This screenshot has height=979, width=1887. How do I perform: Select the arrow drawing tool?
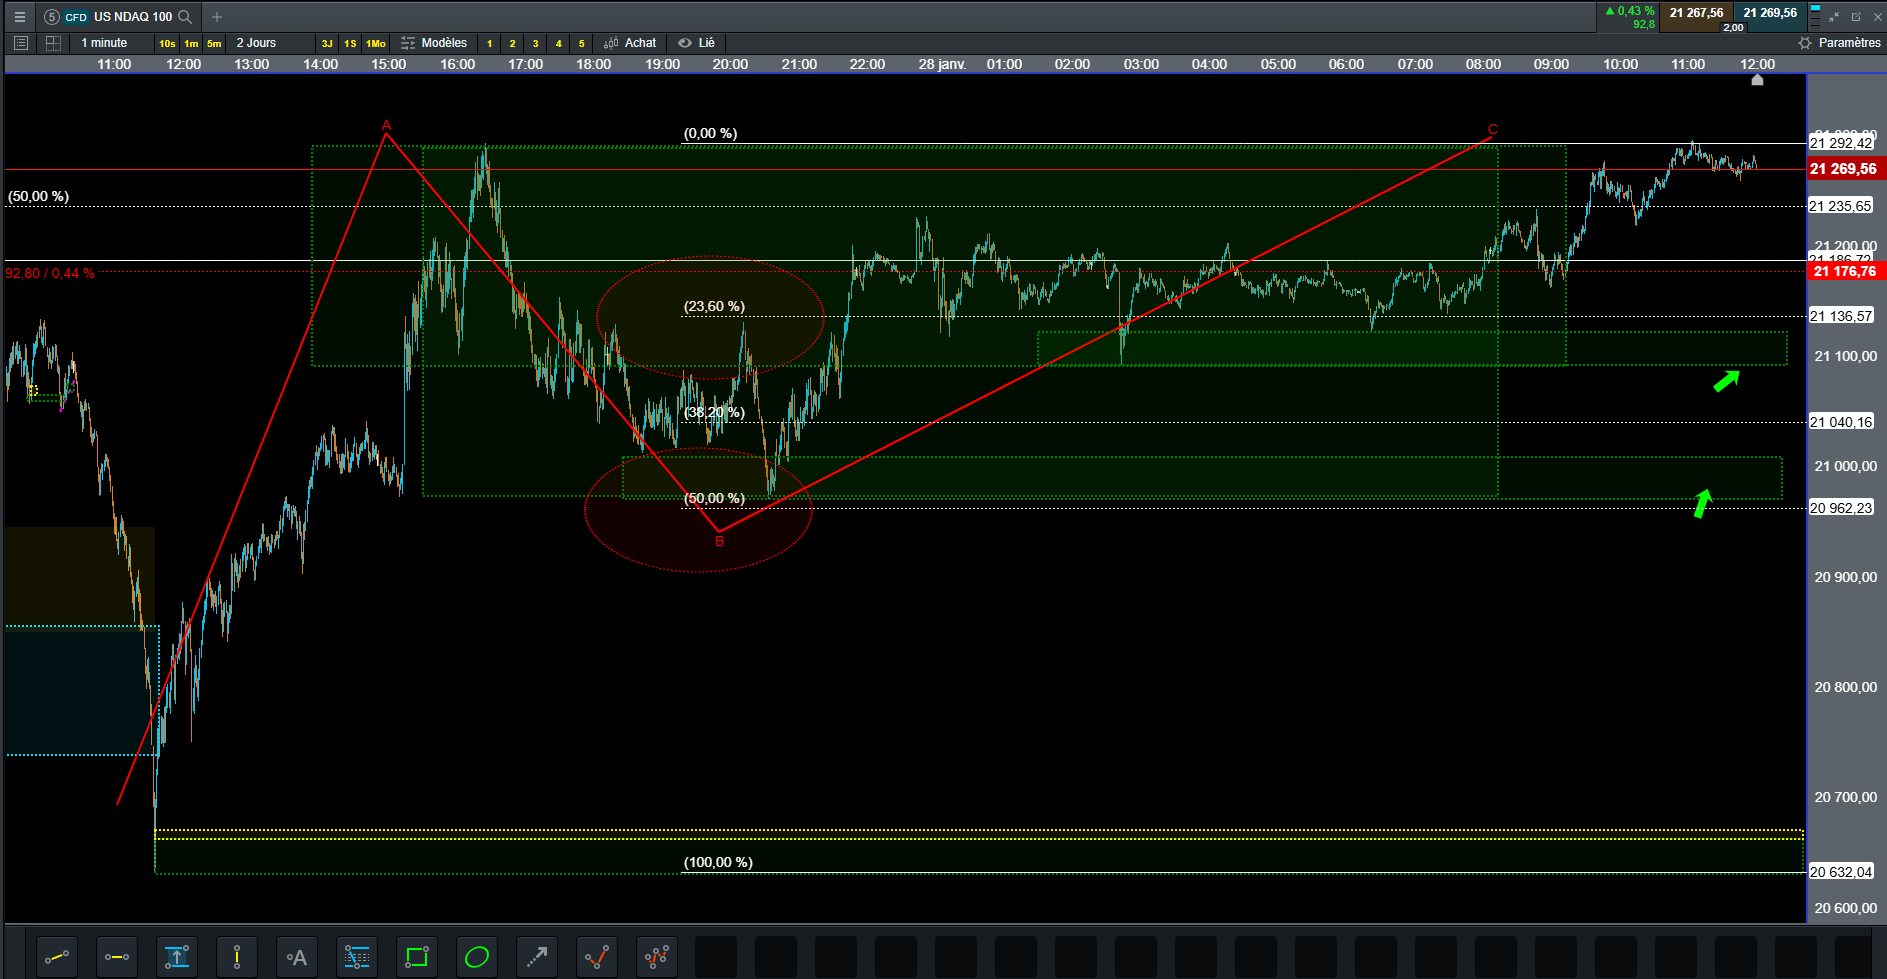[537, 957]
